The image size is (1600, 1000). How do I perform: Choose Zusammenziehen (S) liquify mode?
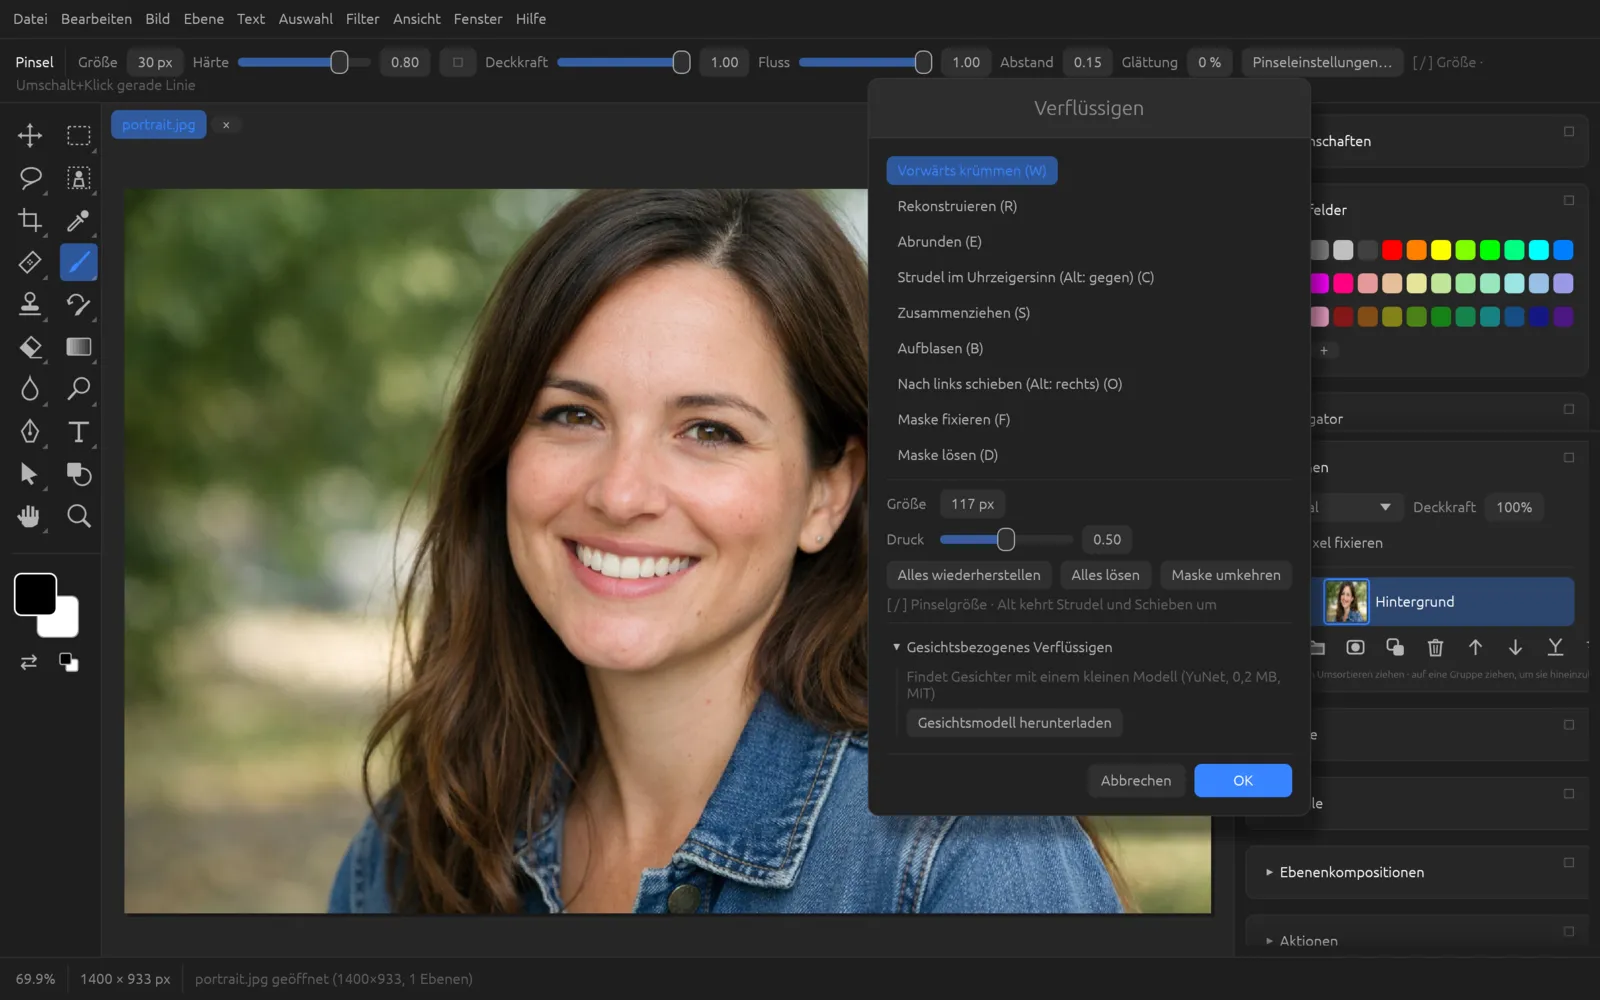point(963,313)
